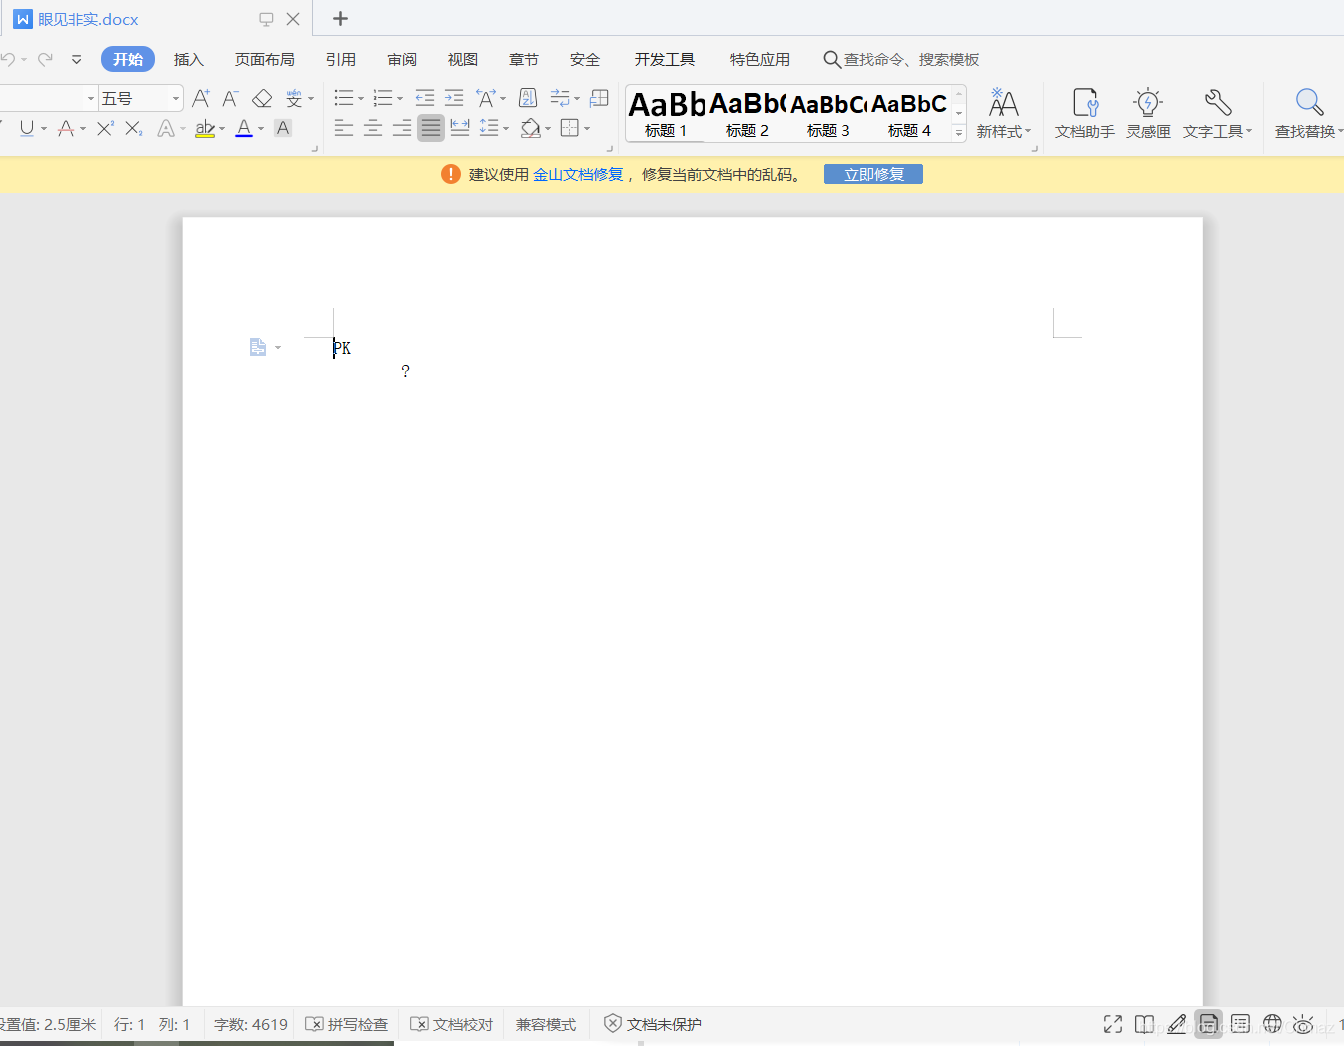The width and height of the screenshot is (1344, 1046).
Task: Open the sort (A-Z) tool
Action: point(528,98)
